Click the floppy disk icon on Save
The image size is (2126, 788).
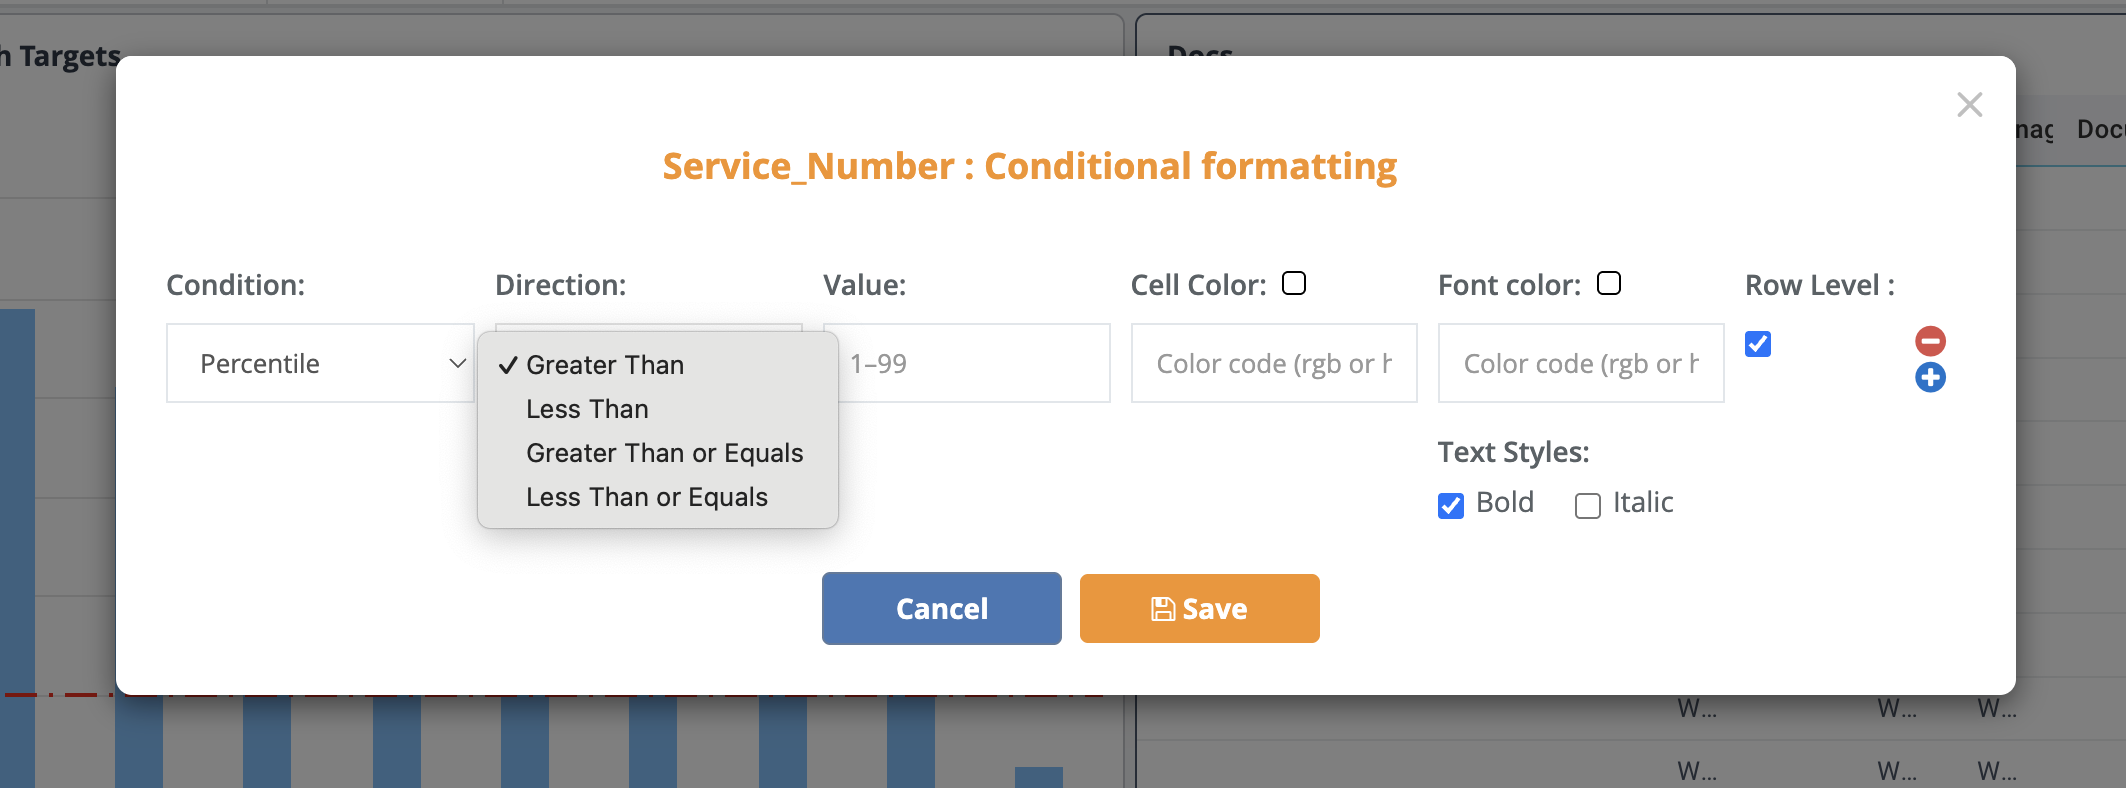coord(1163,609)
